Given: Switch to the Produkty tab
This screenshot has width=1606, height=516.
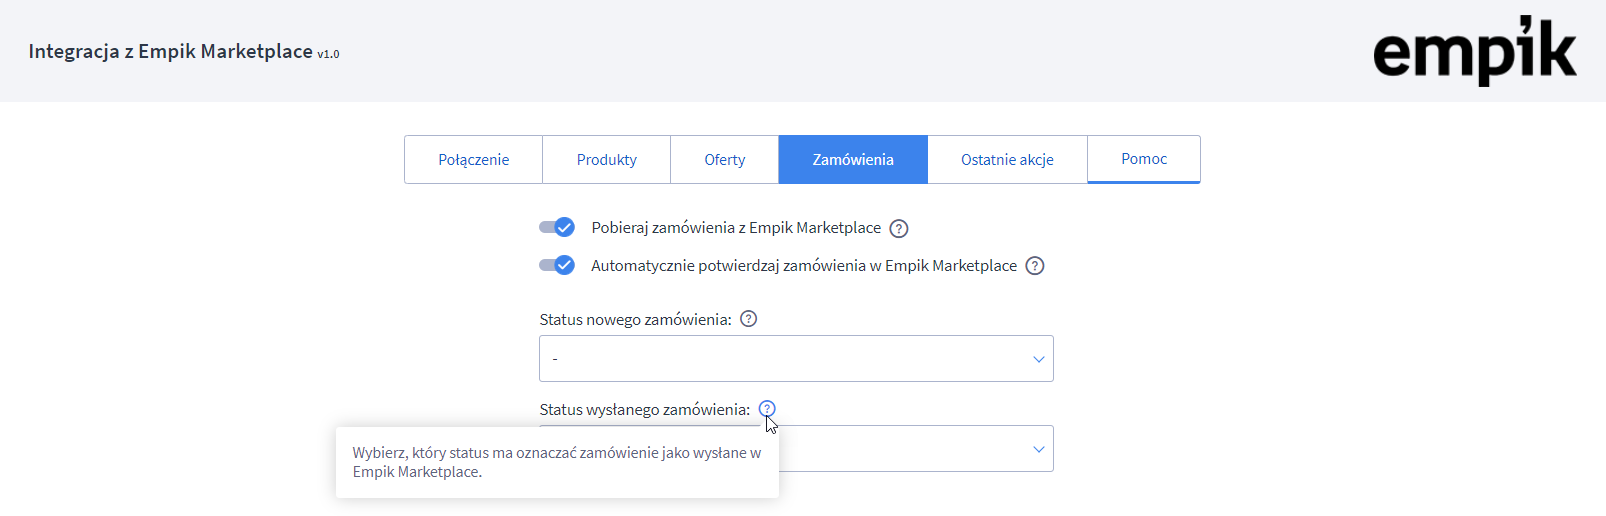Looking at the screenshot, I should tap(607, 159).
